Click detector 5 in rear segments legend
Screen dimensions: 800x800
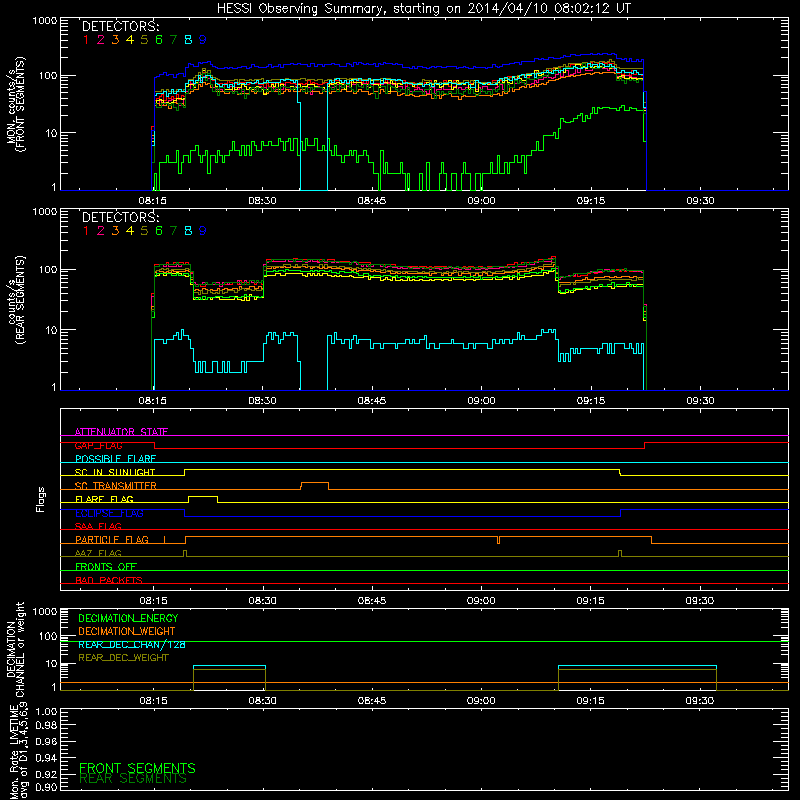tap(144, 231)
